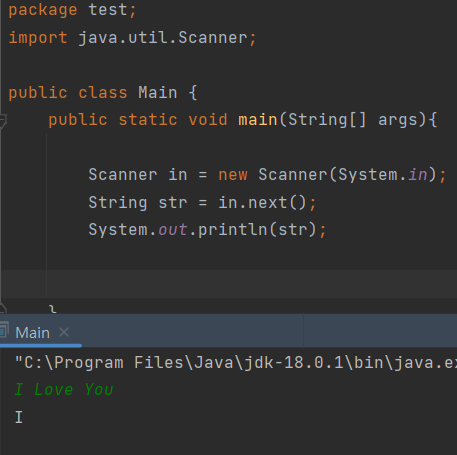Click 'public class Main {' declaration
Image resolution: width=457 pixels, height=455 pixels.
[103, 93]
